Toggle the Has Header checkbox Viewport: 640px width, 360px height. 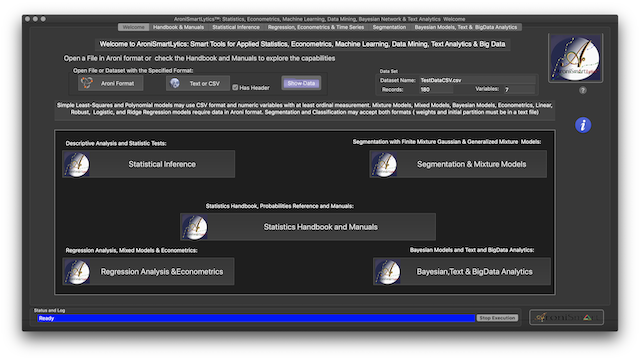[x=235, y=87]
